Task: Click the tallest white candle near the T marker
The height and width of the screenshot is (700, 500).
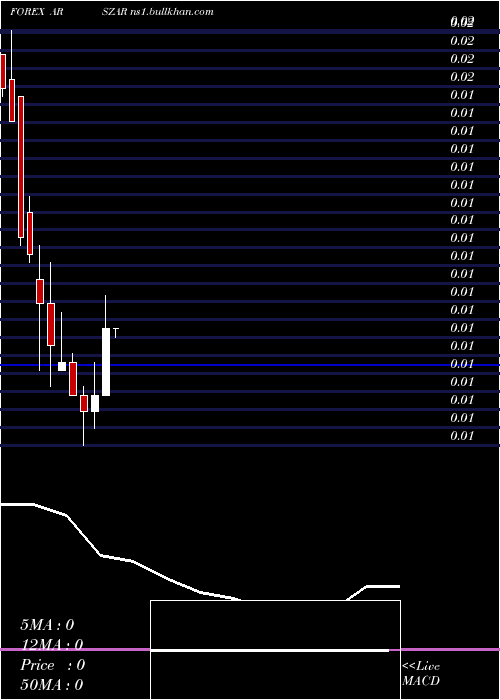Action: tap(106, 362)
